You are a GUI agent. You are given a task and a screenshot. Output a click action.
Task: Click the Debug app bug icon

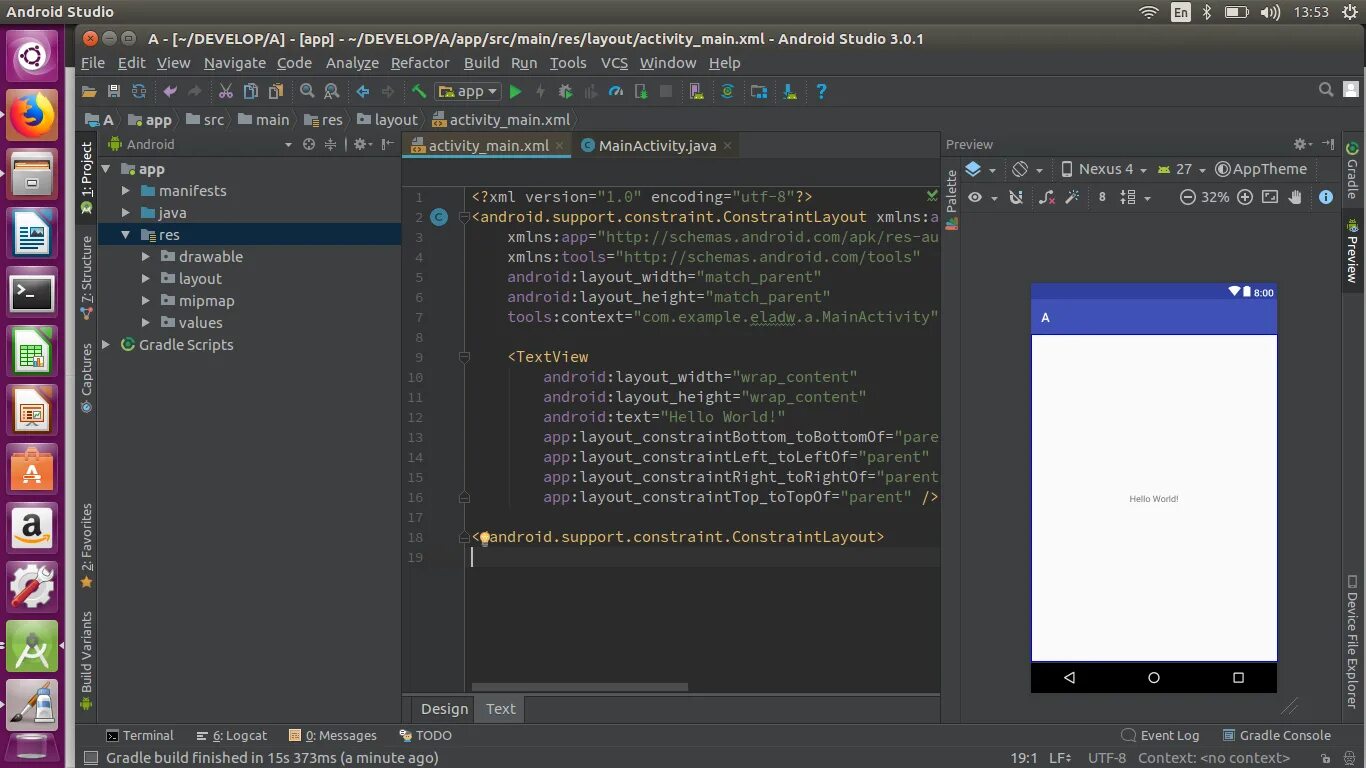(566, 91)
